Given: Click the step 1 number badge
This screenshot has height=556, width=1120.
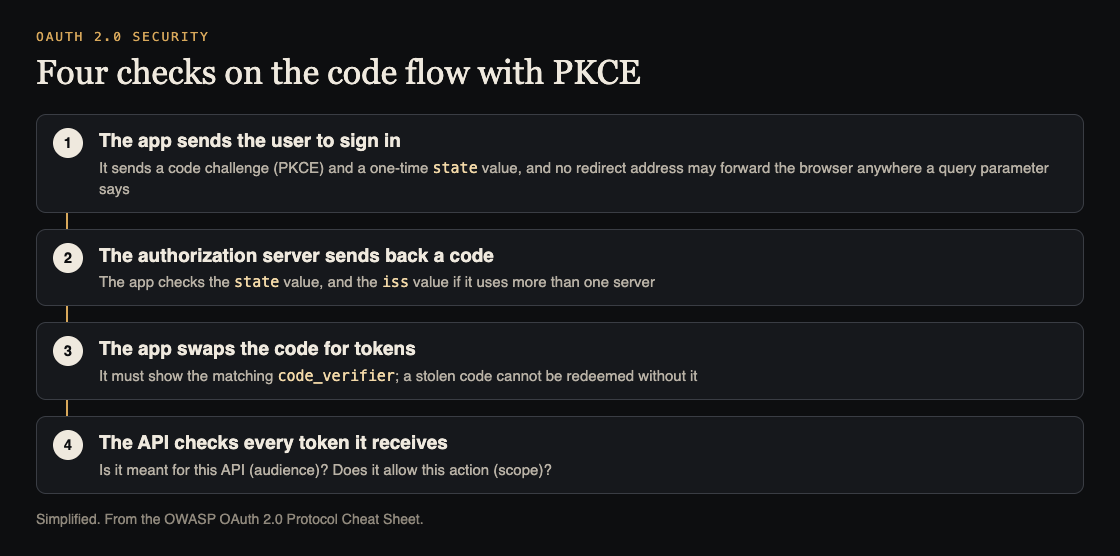Looking at the screenshot, I should 68,143.
